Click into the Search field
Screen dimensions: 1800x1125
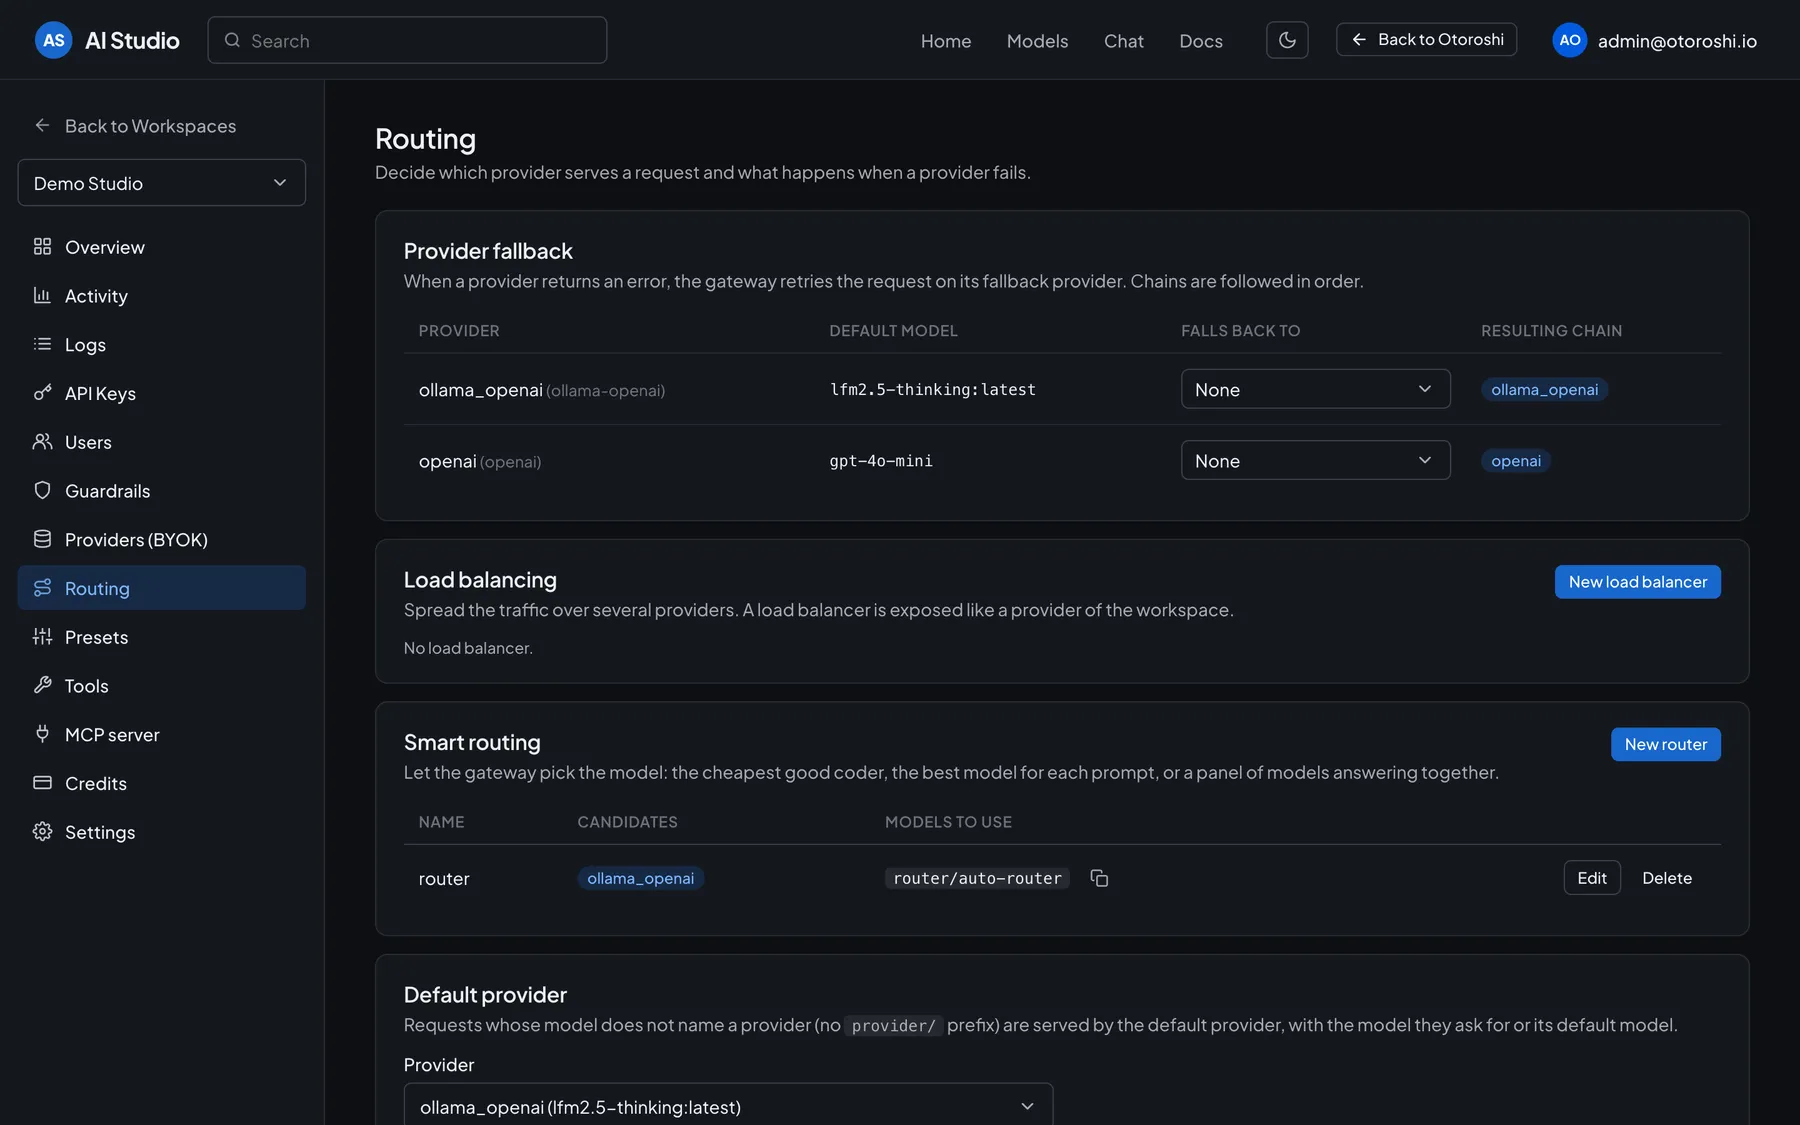pyautogui.click(x=407, y=40)
